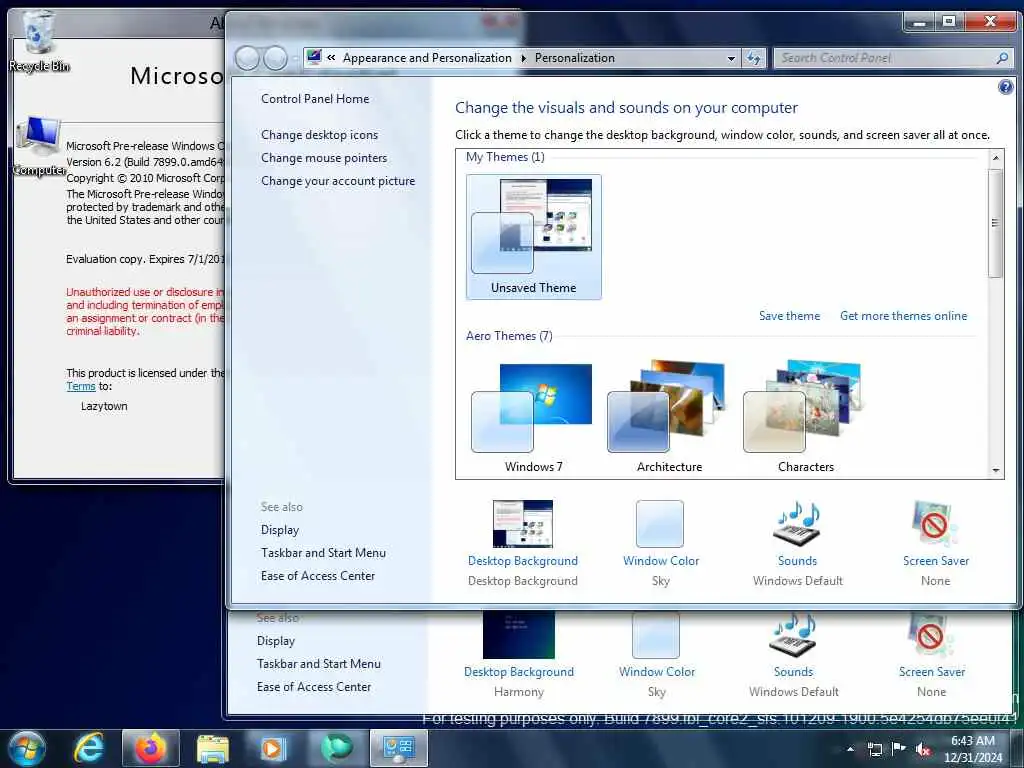Click Change mouse pointers link
Screen dimensions: 1024x768
(x=324, y=158)
